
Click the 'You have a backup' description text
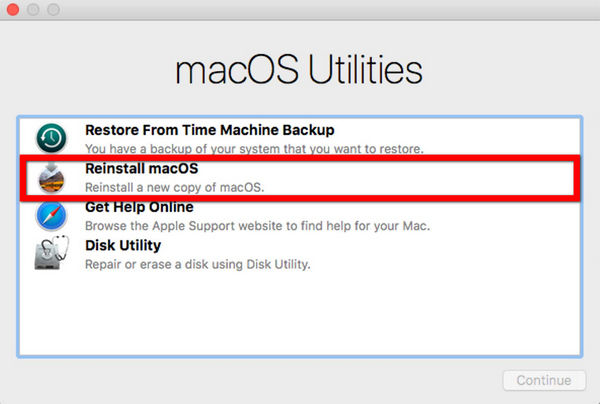(253, 149)
